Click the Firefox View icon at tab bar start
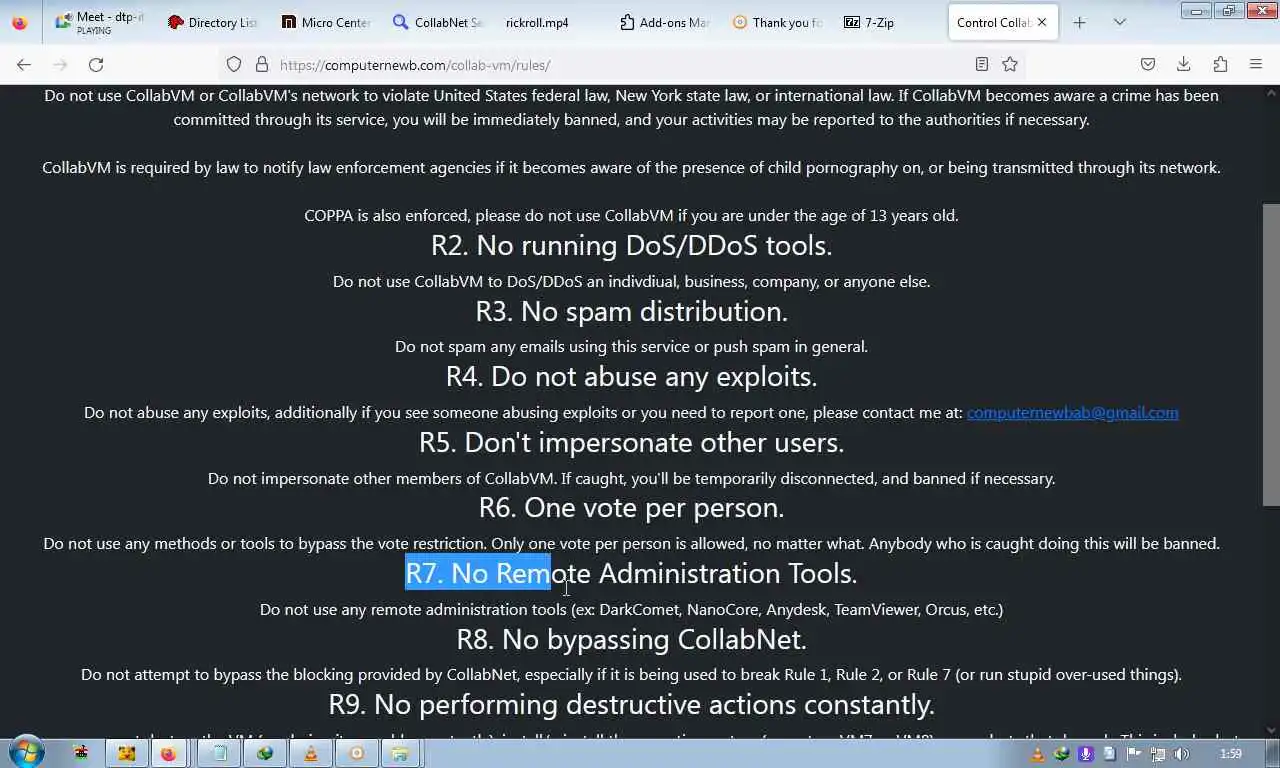 tap(20, 22)
